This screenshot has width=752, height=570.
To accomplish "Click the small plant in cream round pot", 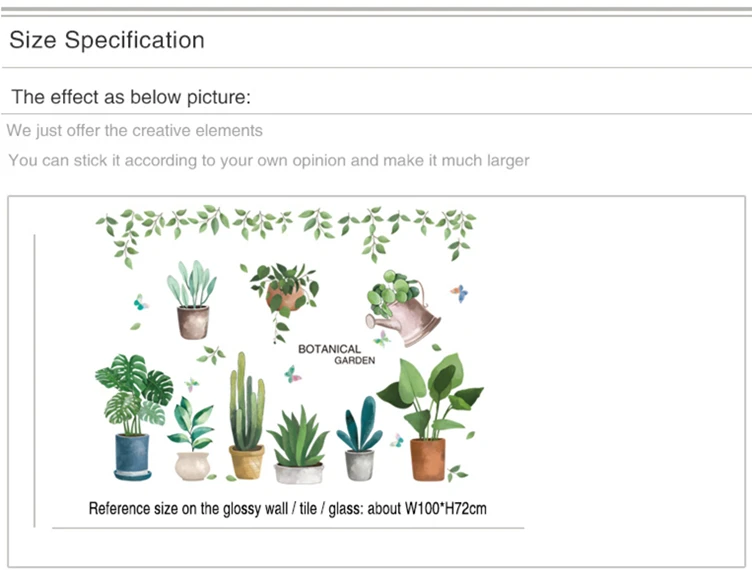I will point(192,438).
